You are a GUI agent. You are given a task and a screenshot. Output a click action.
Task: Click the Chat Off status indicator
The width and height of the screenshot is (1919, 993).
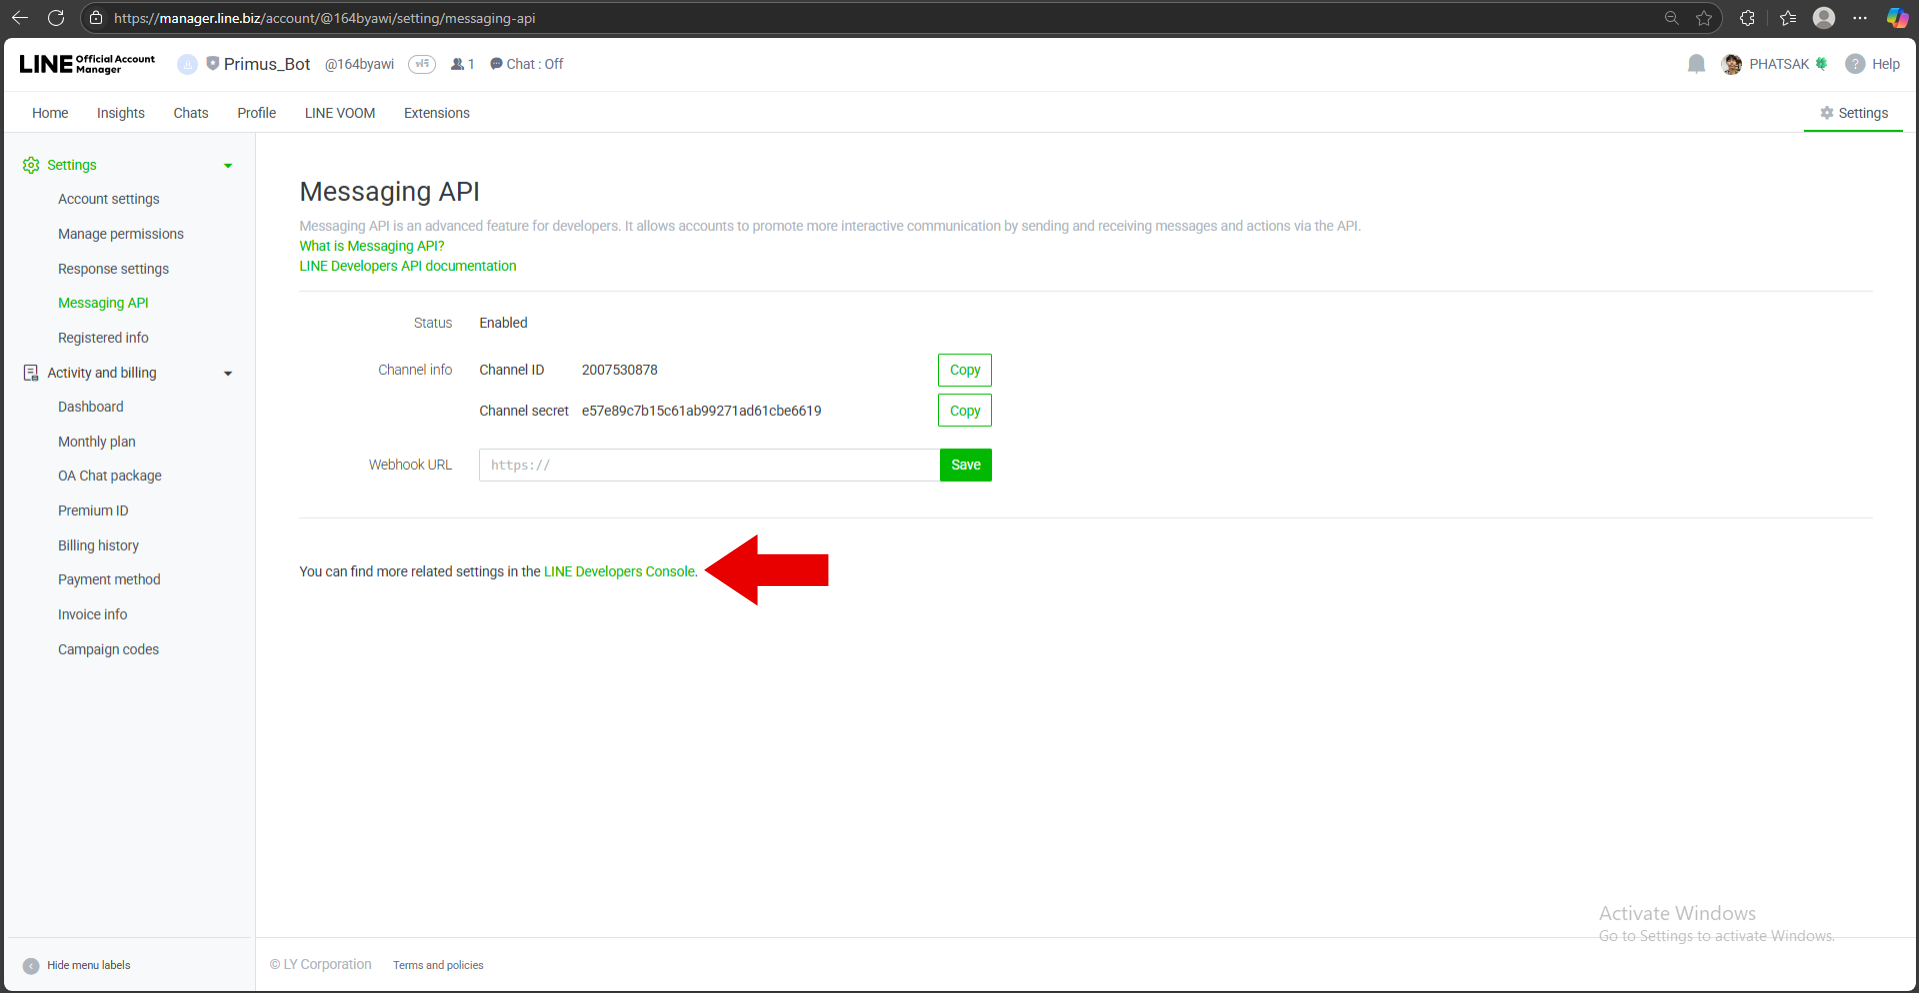[x=526, y=64]
